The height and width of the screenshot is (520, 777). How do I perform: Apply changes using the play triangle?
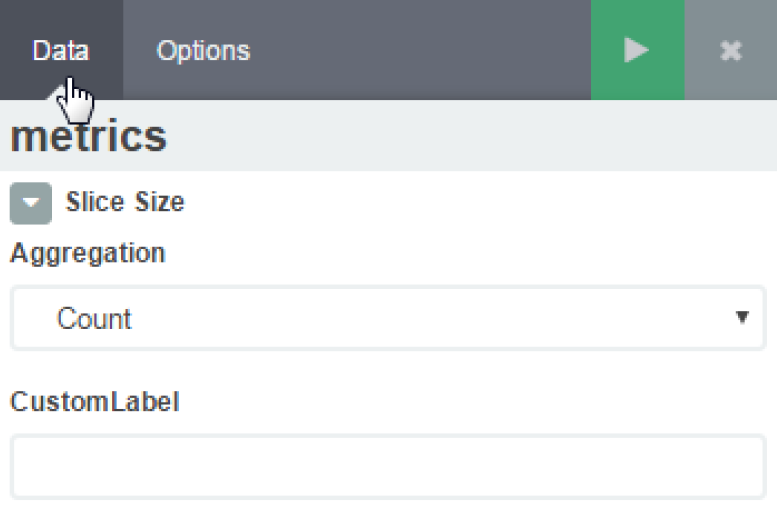tap(637, 50)
